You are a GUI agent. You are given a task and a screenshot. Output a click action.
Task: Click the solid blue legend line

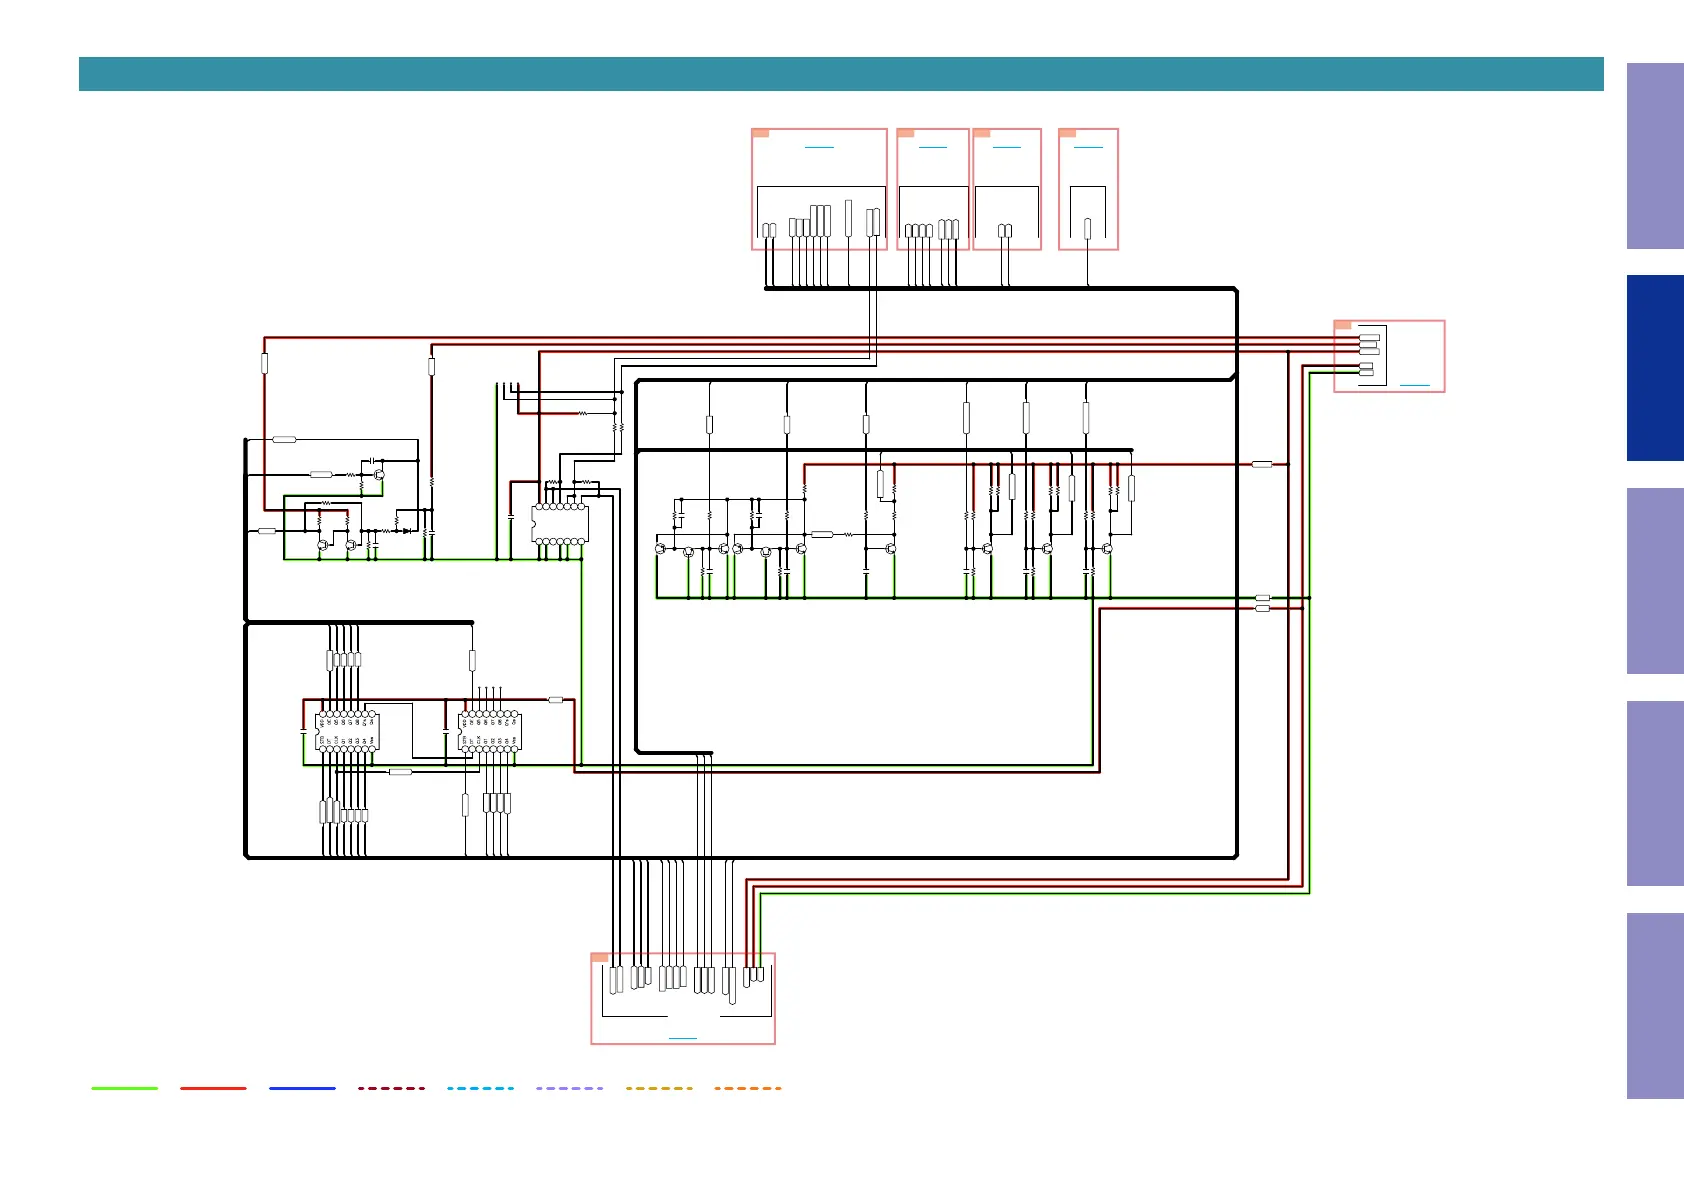(x=302, y=1088)
